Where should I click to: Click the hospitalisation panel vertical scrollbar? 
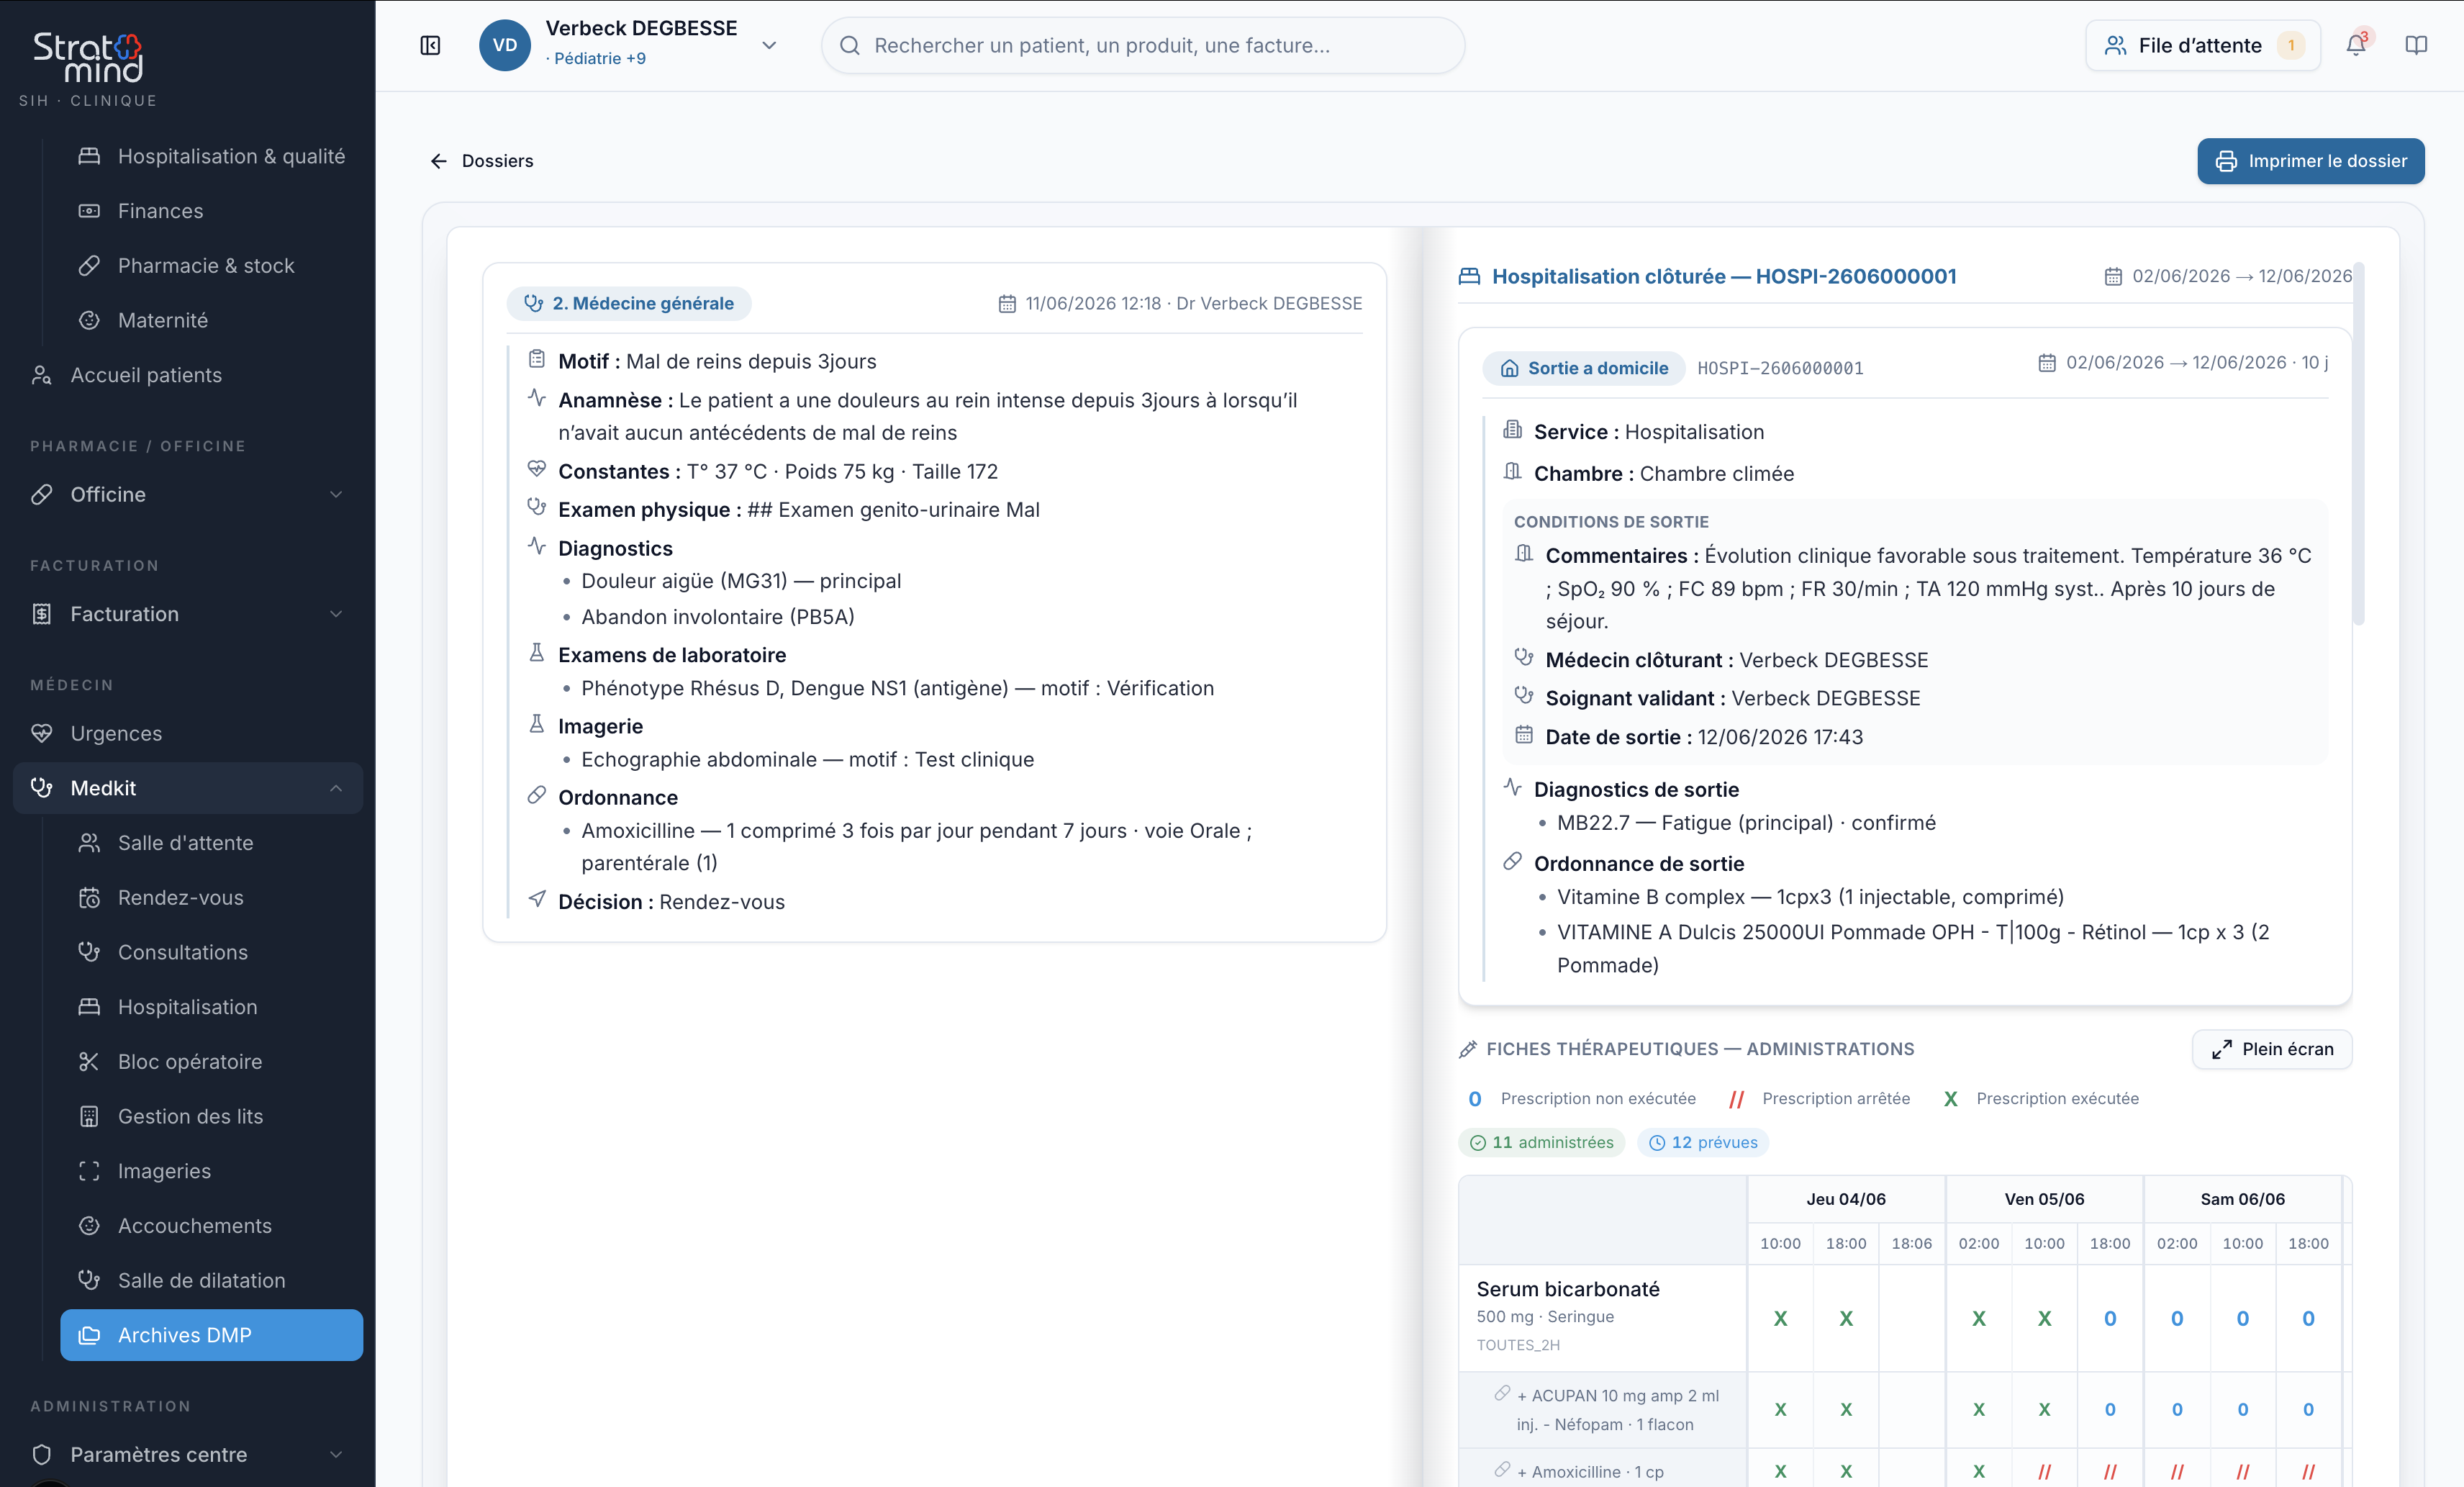tap(2358, 445)
